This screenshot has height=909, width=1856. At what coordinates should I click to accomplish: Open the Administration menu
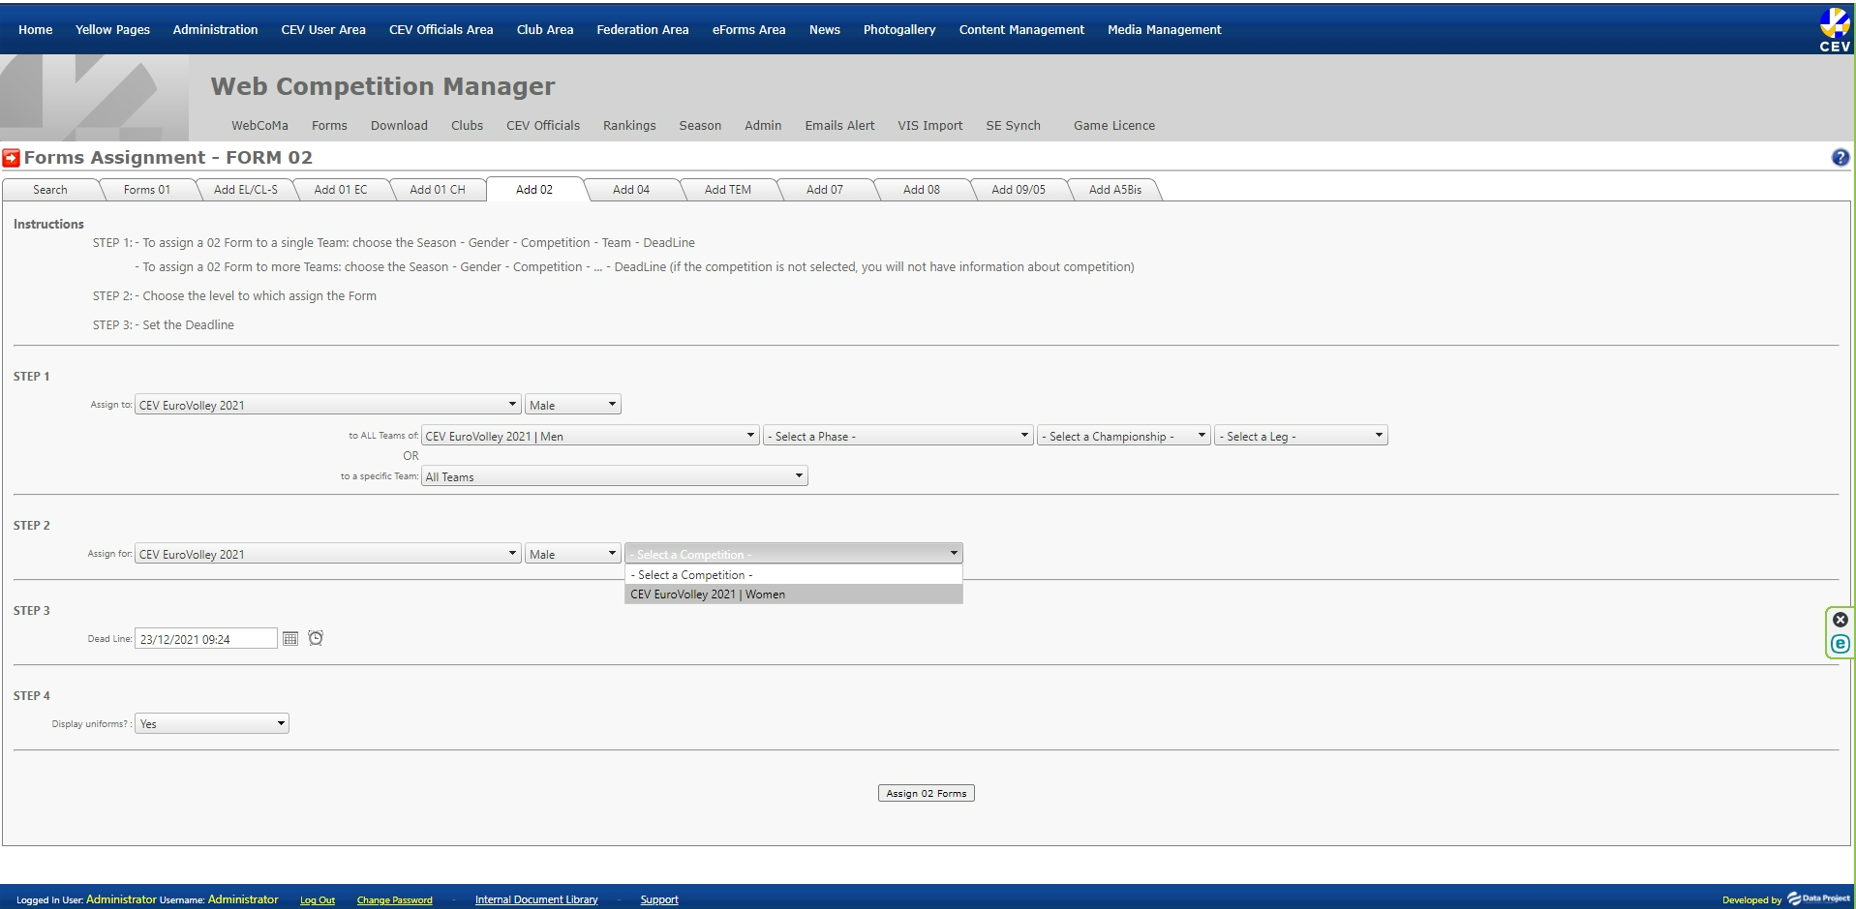pyautogui.click(x=215, y=30)
